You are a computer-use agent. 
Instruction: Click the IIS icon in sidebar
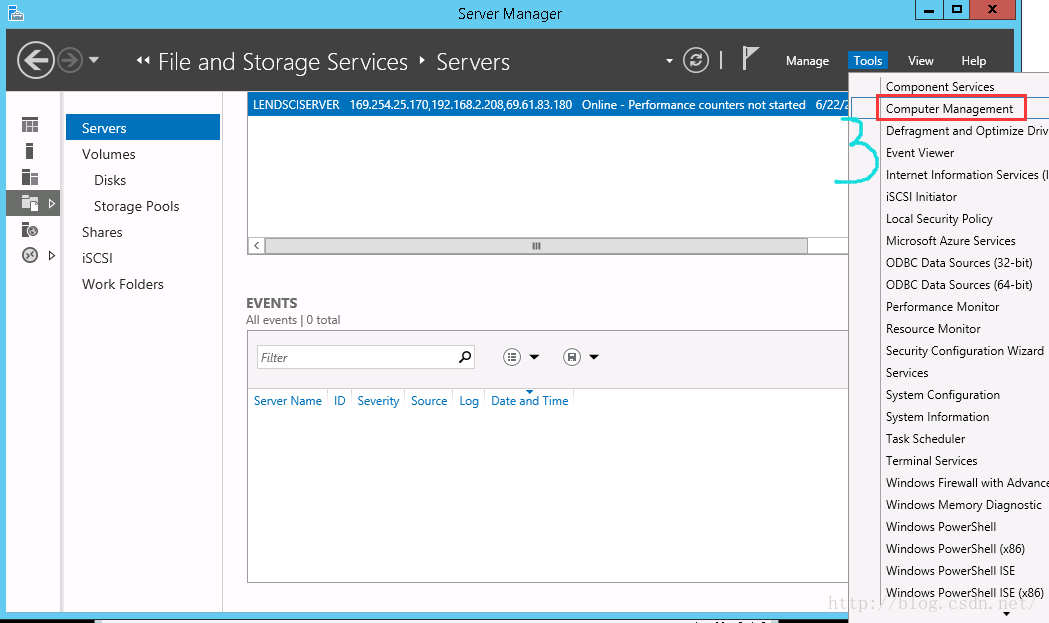(x=30, y=230)
